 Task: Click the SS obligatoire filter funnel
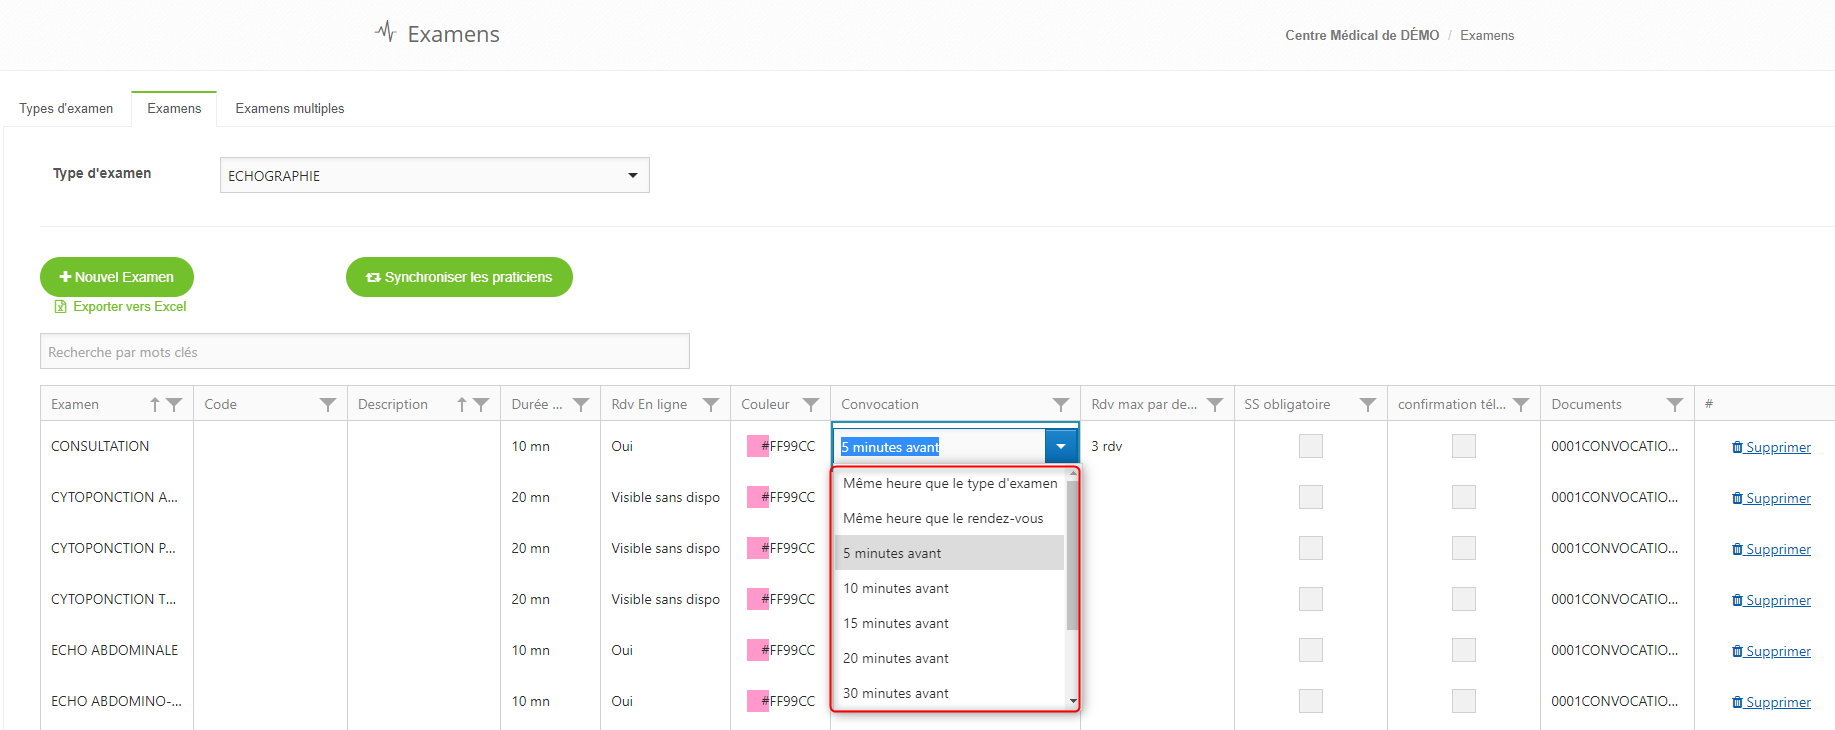coord(1367,405)
